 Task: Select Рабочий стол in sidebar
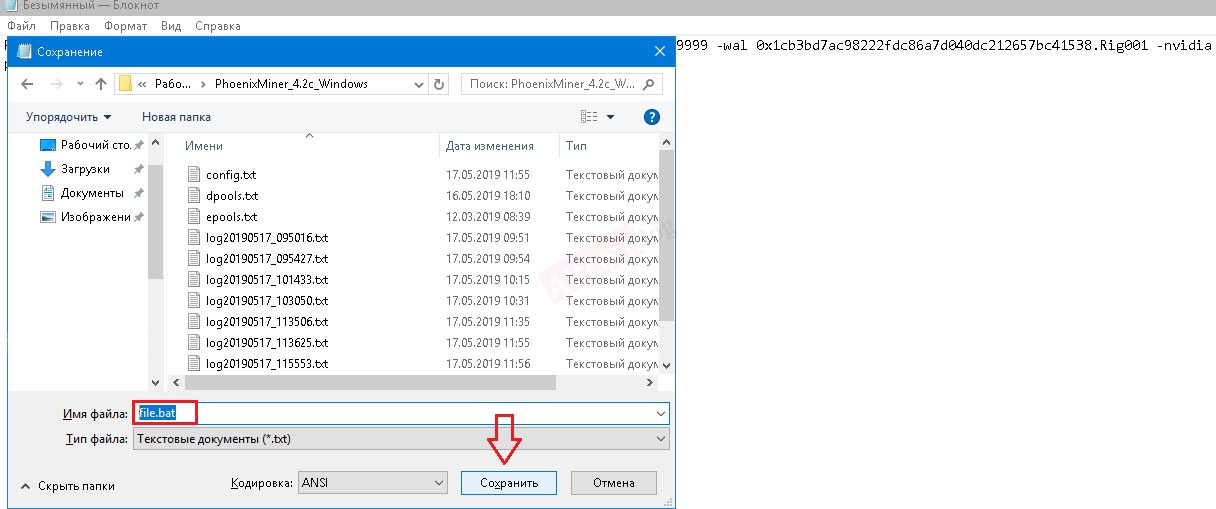tap(95, 145)
